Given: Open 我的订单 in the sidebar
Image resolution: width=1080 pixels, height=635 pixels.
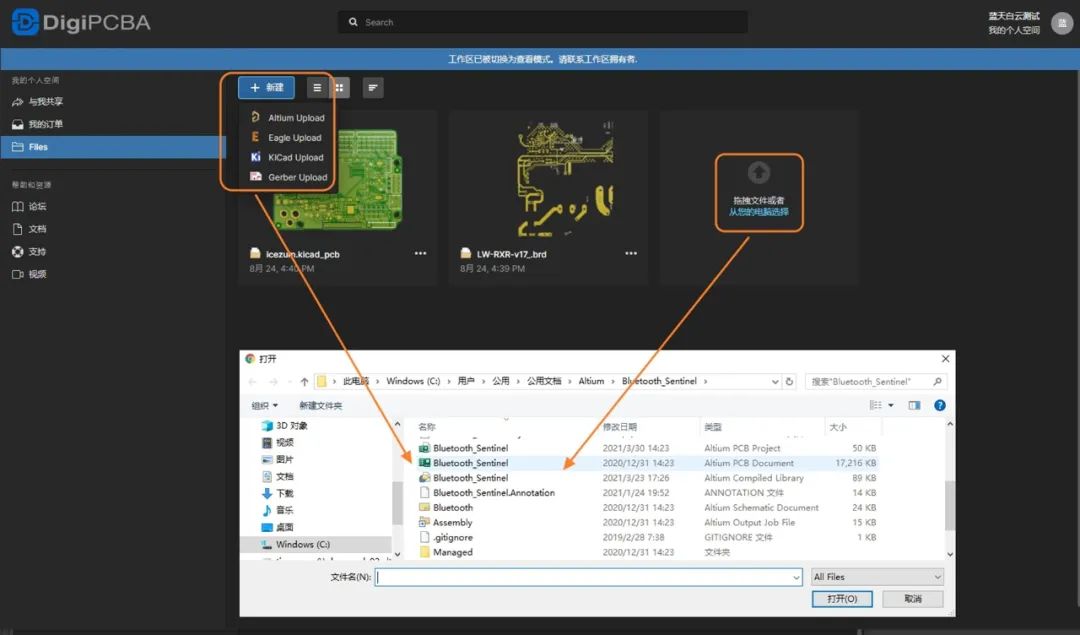Looking at the screenshot, I should (38, 124).
